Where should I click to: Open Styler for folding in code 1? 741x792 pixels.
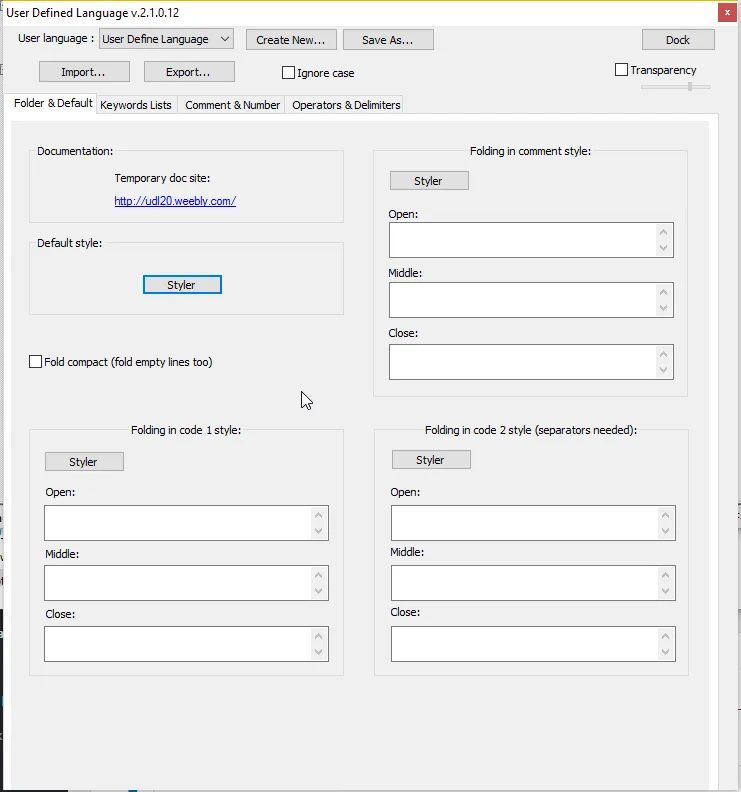(84, 462)
